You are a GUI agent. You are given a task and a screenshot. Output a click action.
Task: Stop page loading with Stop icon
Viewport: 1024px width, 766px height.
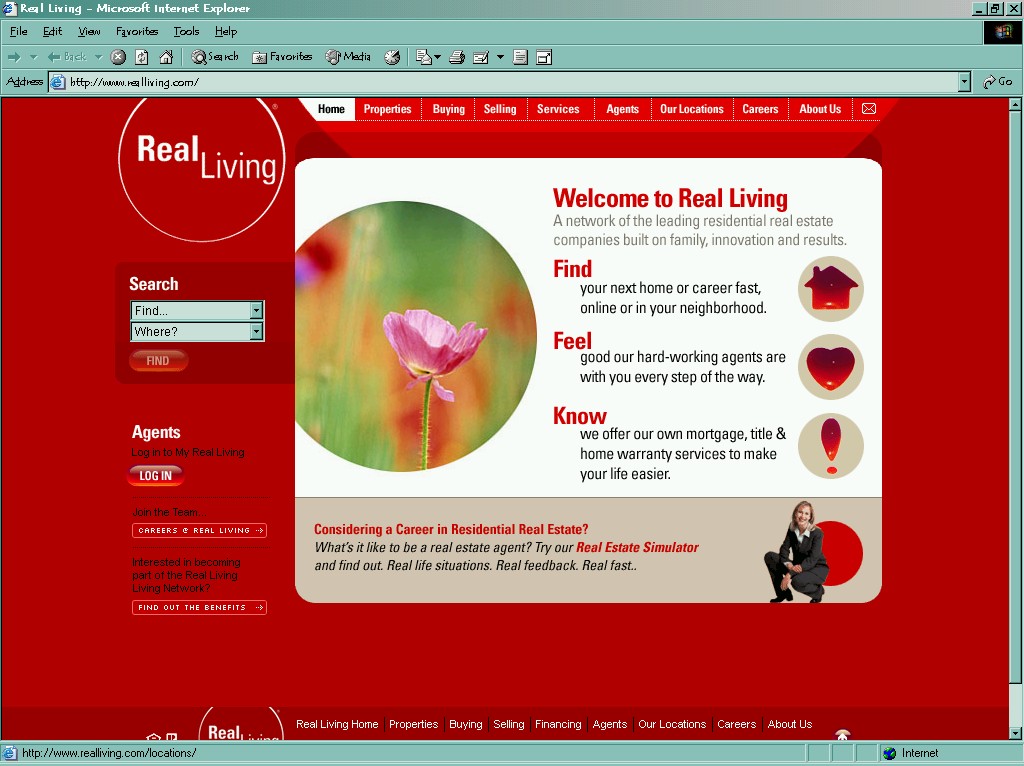click(x=118, y=57)
